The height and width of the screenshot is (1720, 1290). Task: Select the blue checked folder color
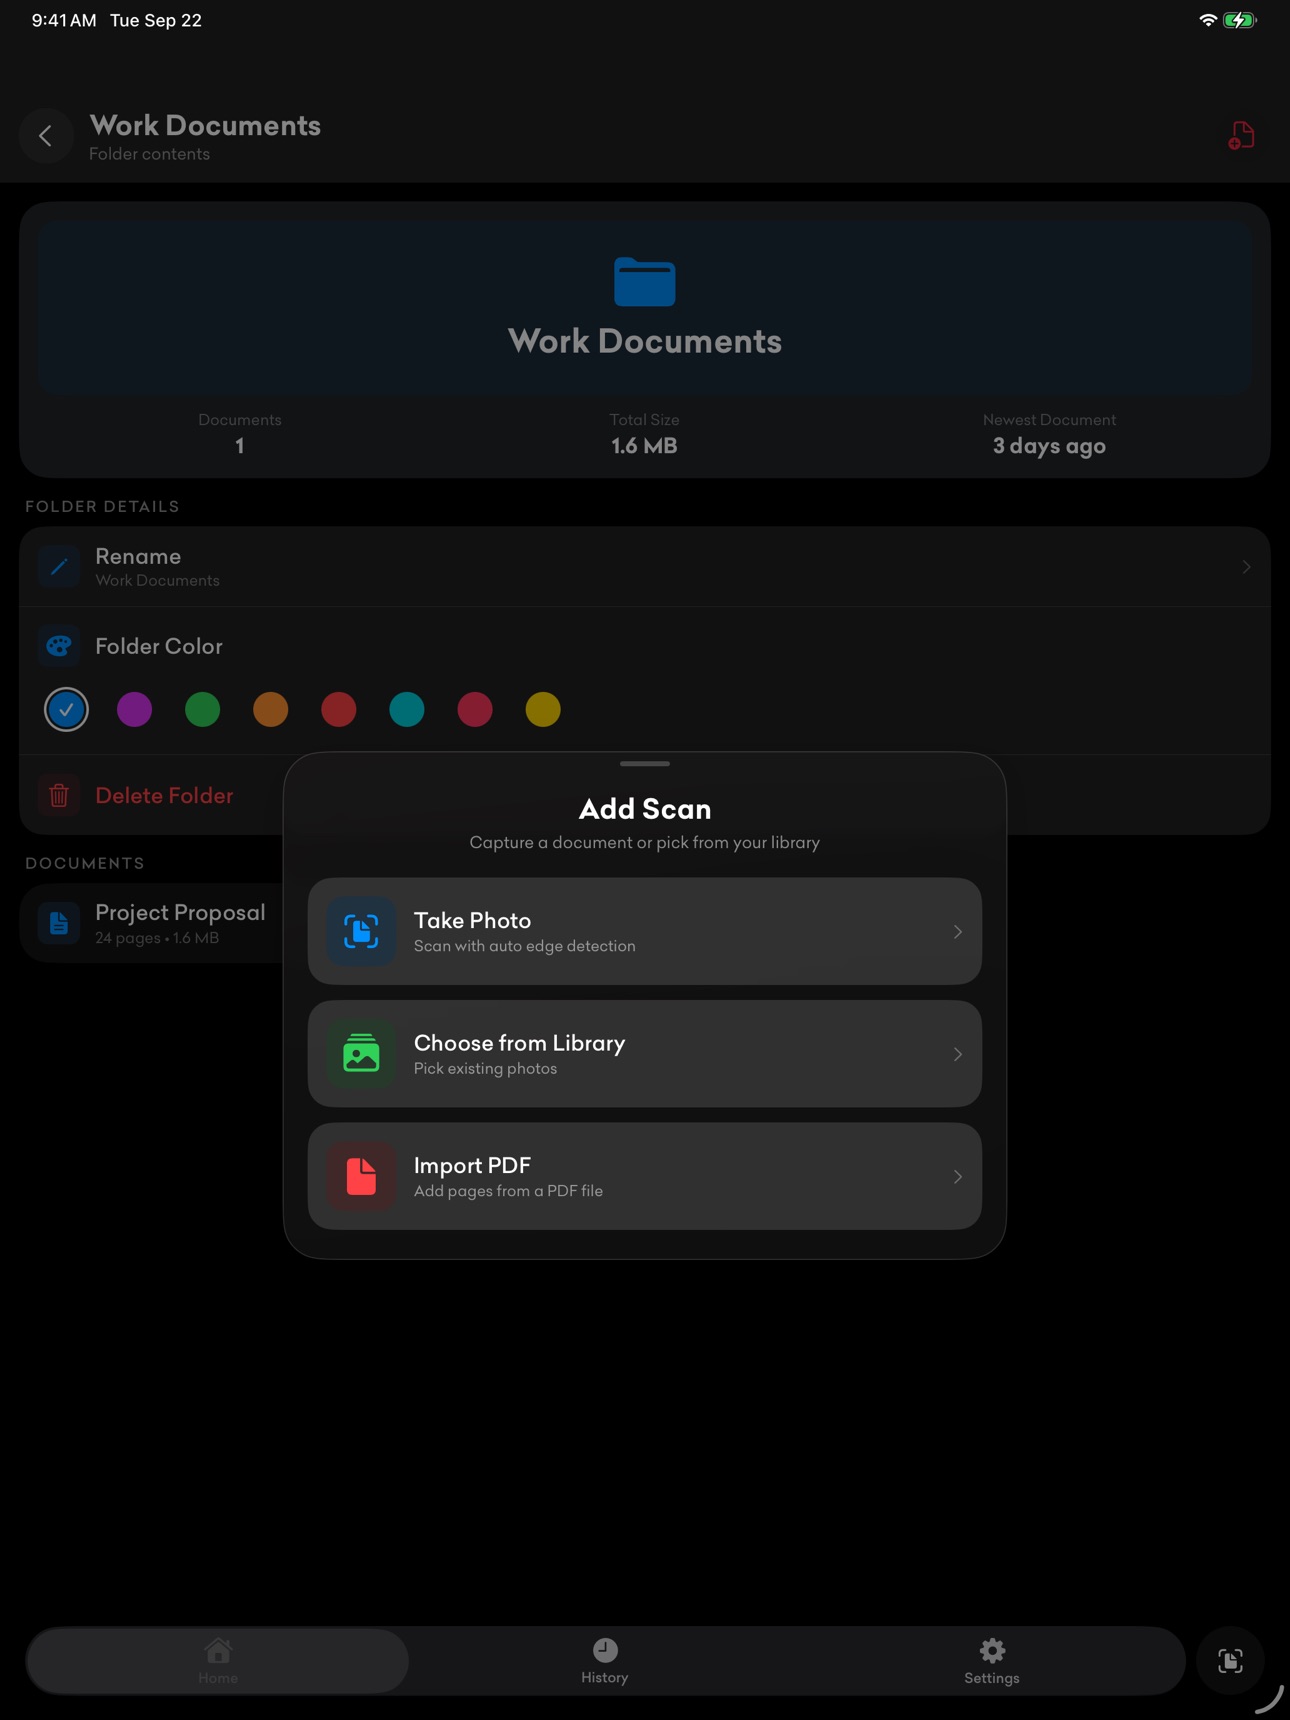(x=66, y=710)
